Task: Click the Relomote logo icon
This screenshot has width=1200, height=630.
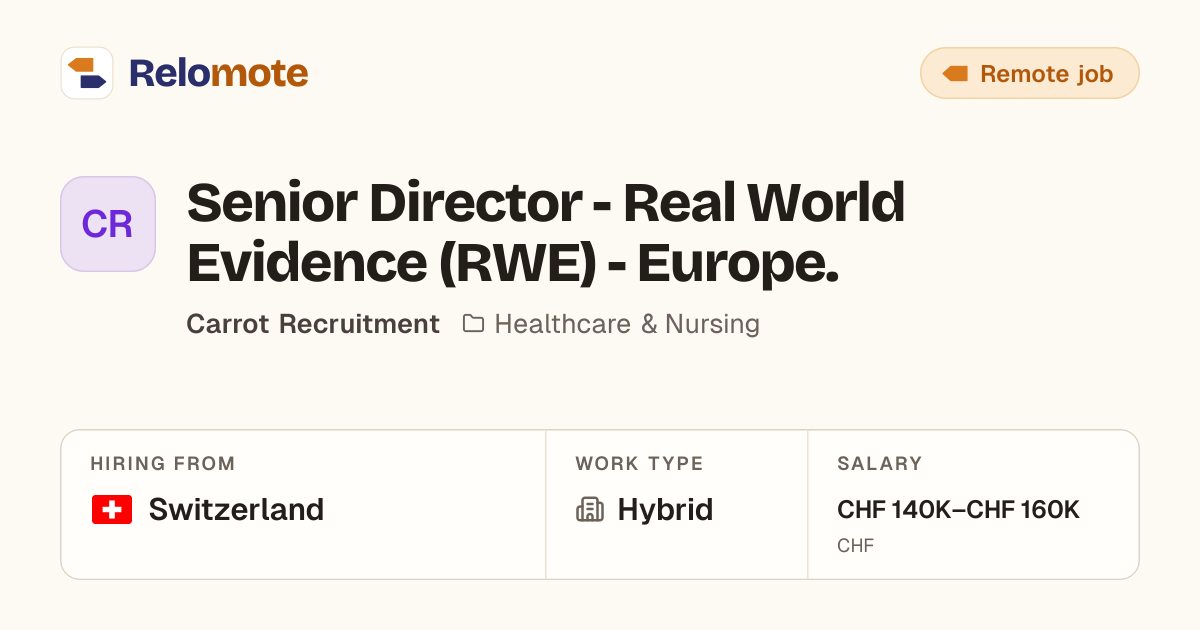Action: (x=87, y=73)
